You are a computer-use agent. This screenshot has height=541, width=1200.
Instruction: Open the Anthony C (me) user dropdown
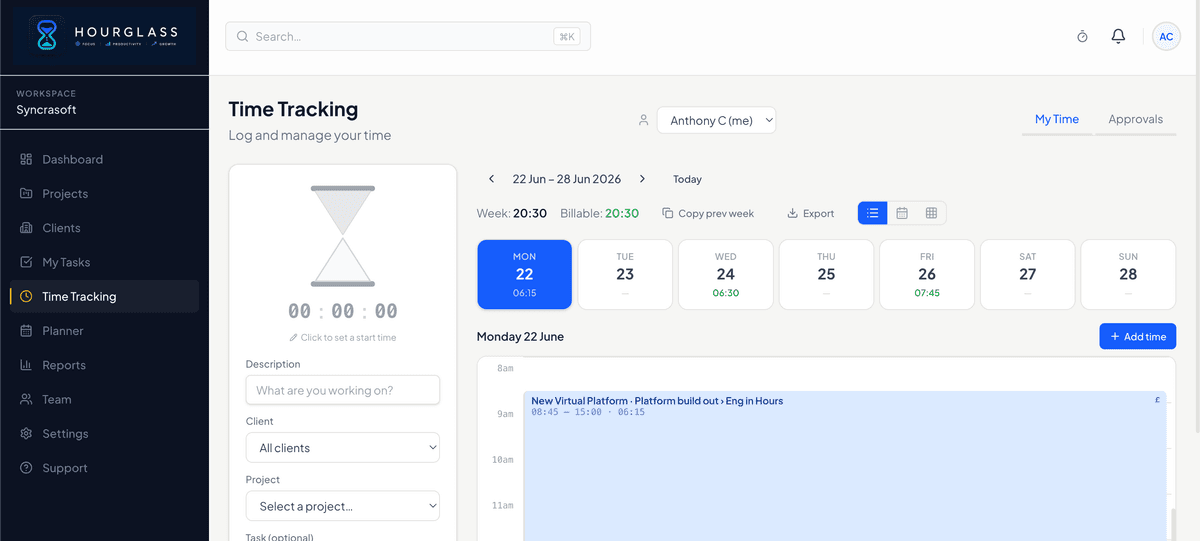click(x=716, y=120)
